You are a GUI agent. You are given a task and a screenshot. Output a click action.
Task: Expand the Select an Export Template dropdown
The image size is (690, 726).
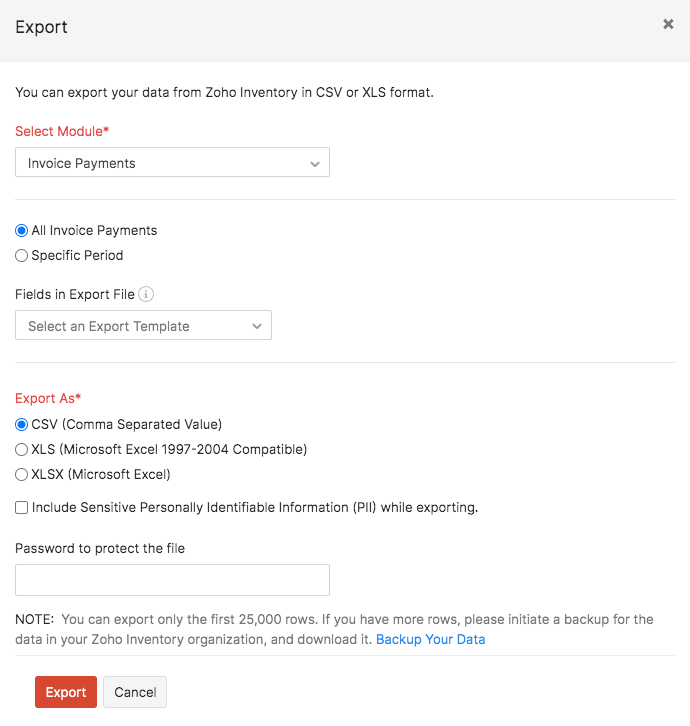coord(143,326)
